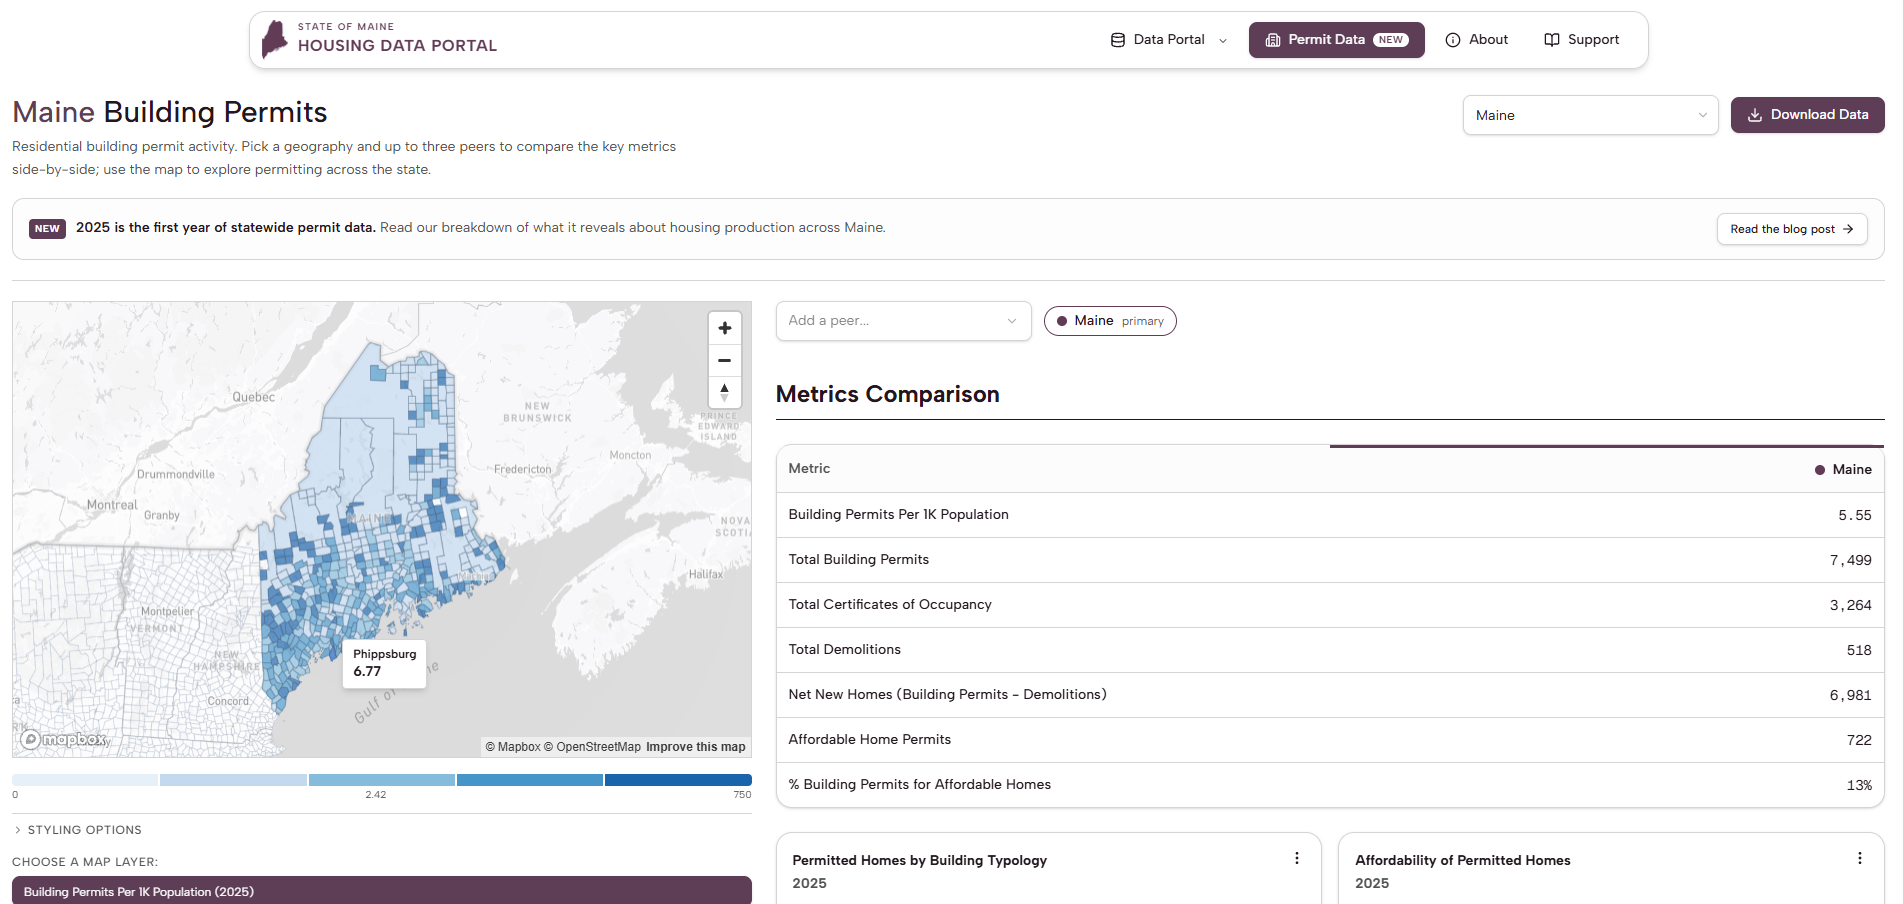Click the Download Data button
The height and width of the screenshot is (904, 1903).
pyautogui.click(x=1807, y=115)
